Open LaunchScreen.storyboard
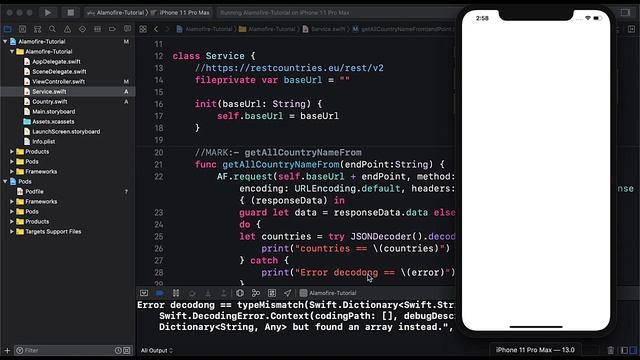The width and height of the screenshot is (640, 360). 66,131
